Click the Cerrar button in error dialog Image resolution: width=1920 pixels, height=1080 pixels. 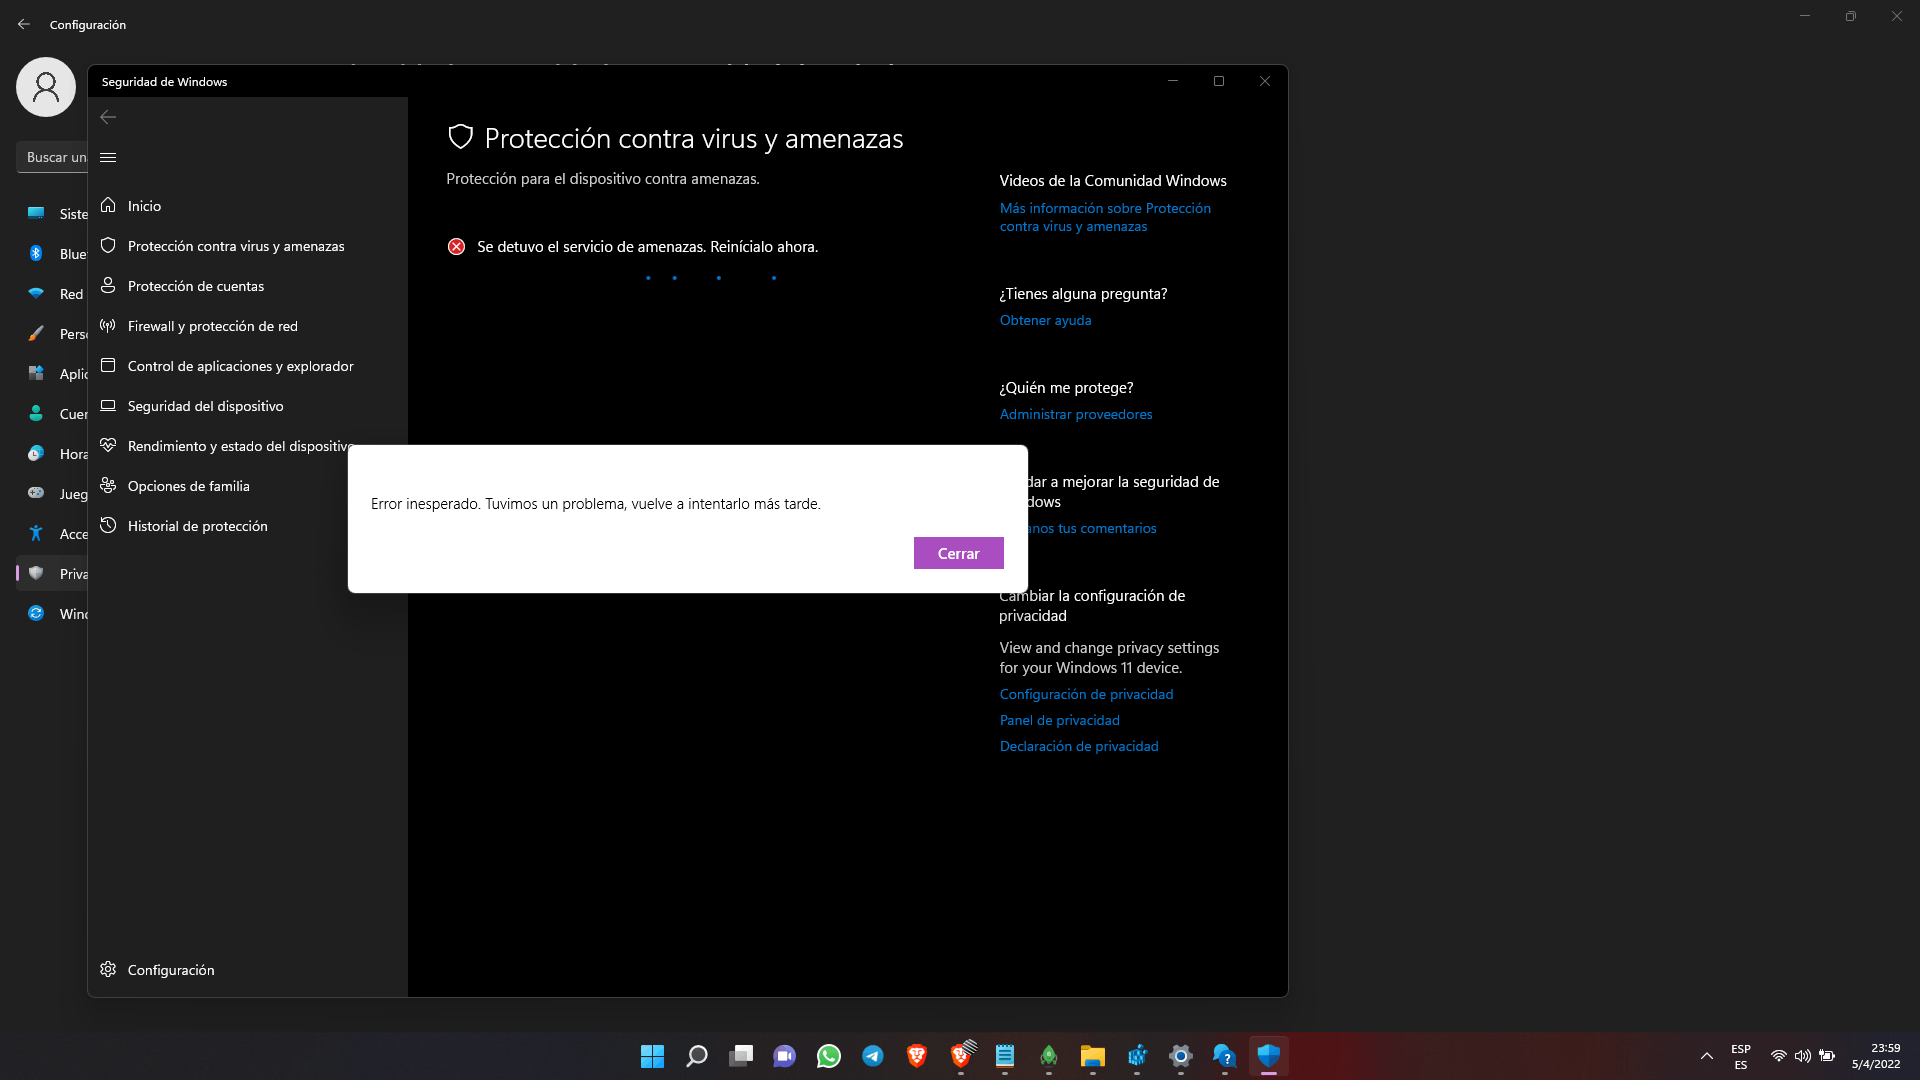[958, 553]
